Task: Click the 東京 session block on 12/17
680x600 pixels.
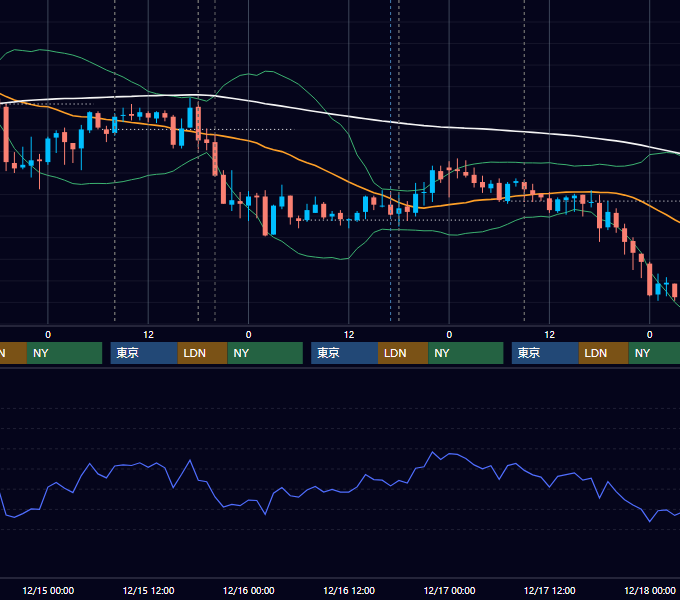Action: [545, 353]
